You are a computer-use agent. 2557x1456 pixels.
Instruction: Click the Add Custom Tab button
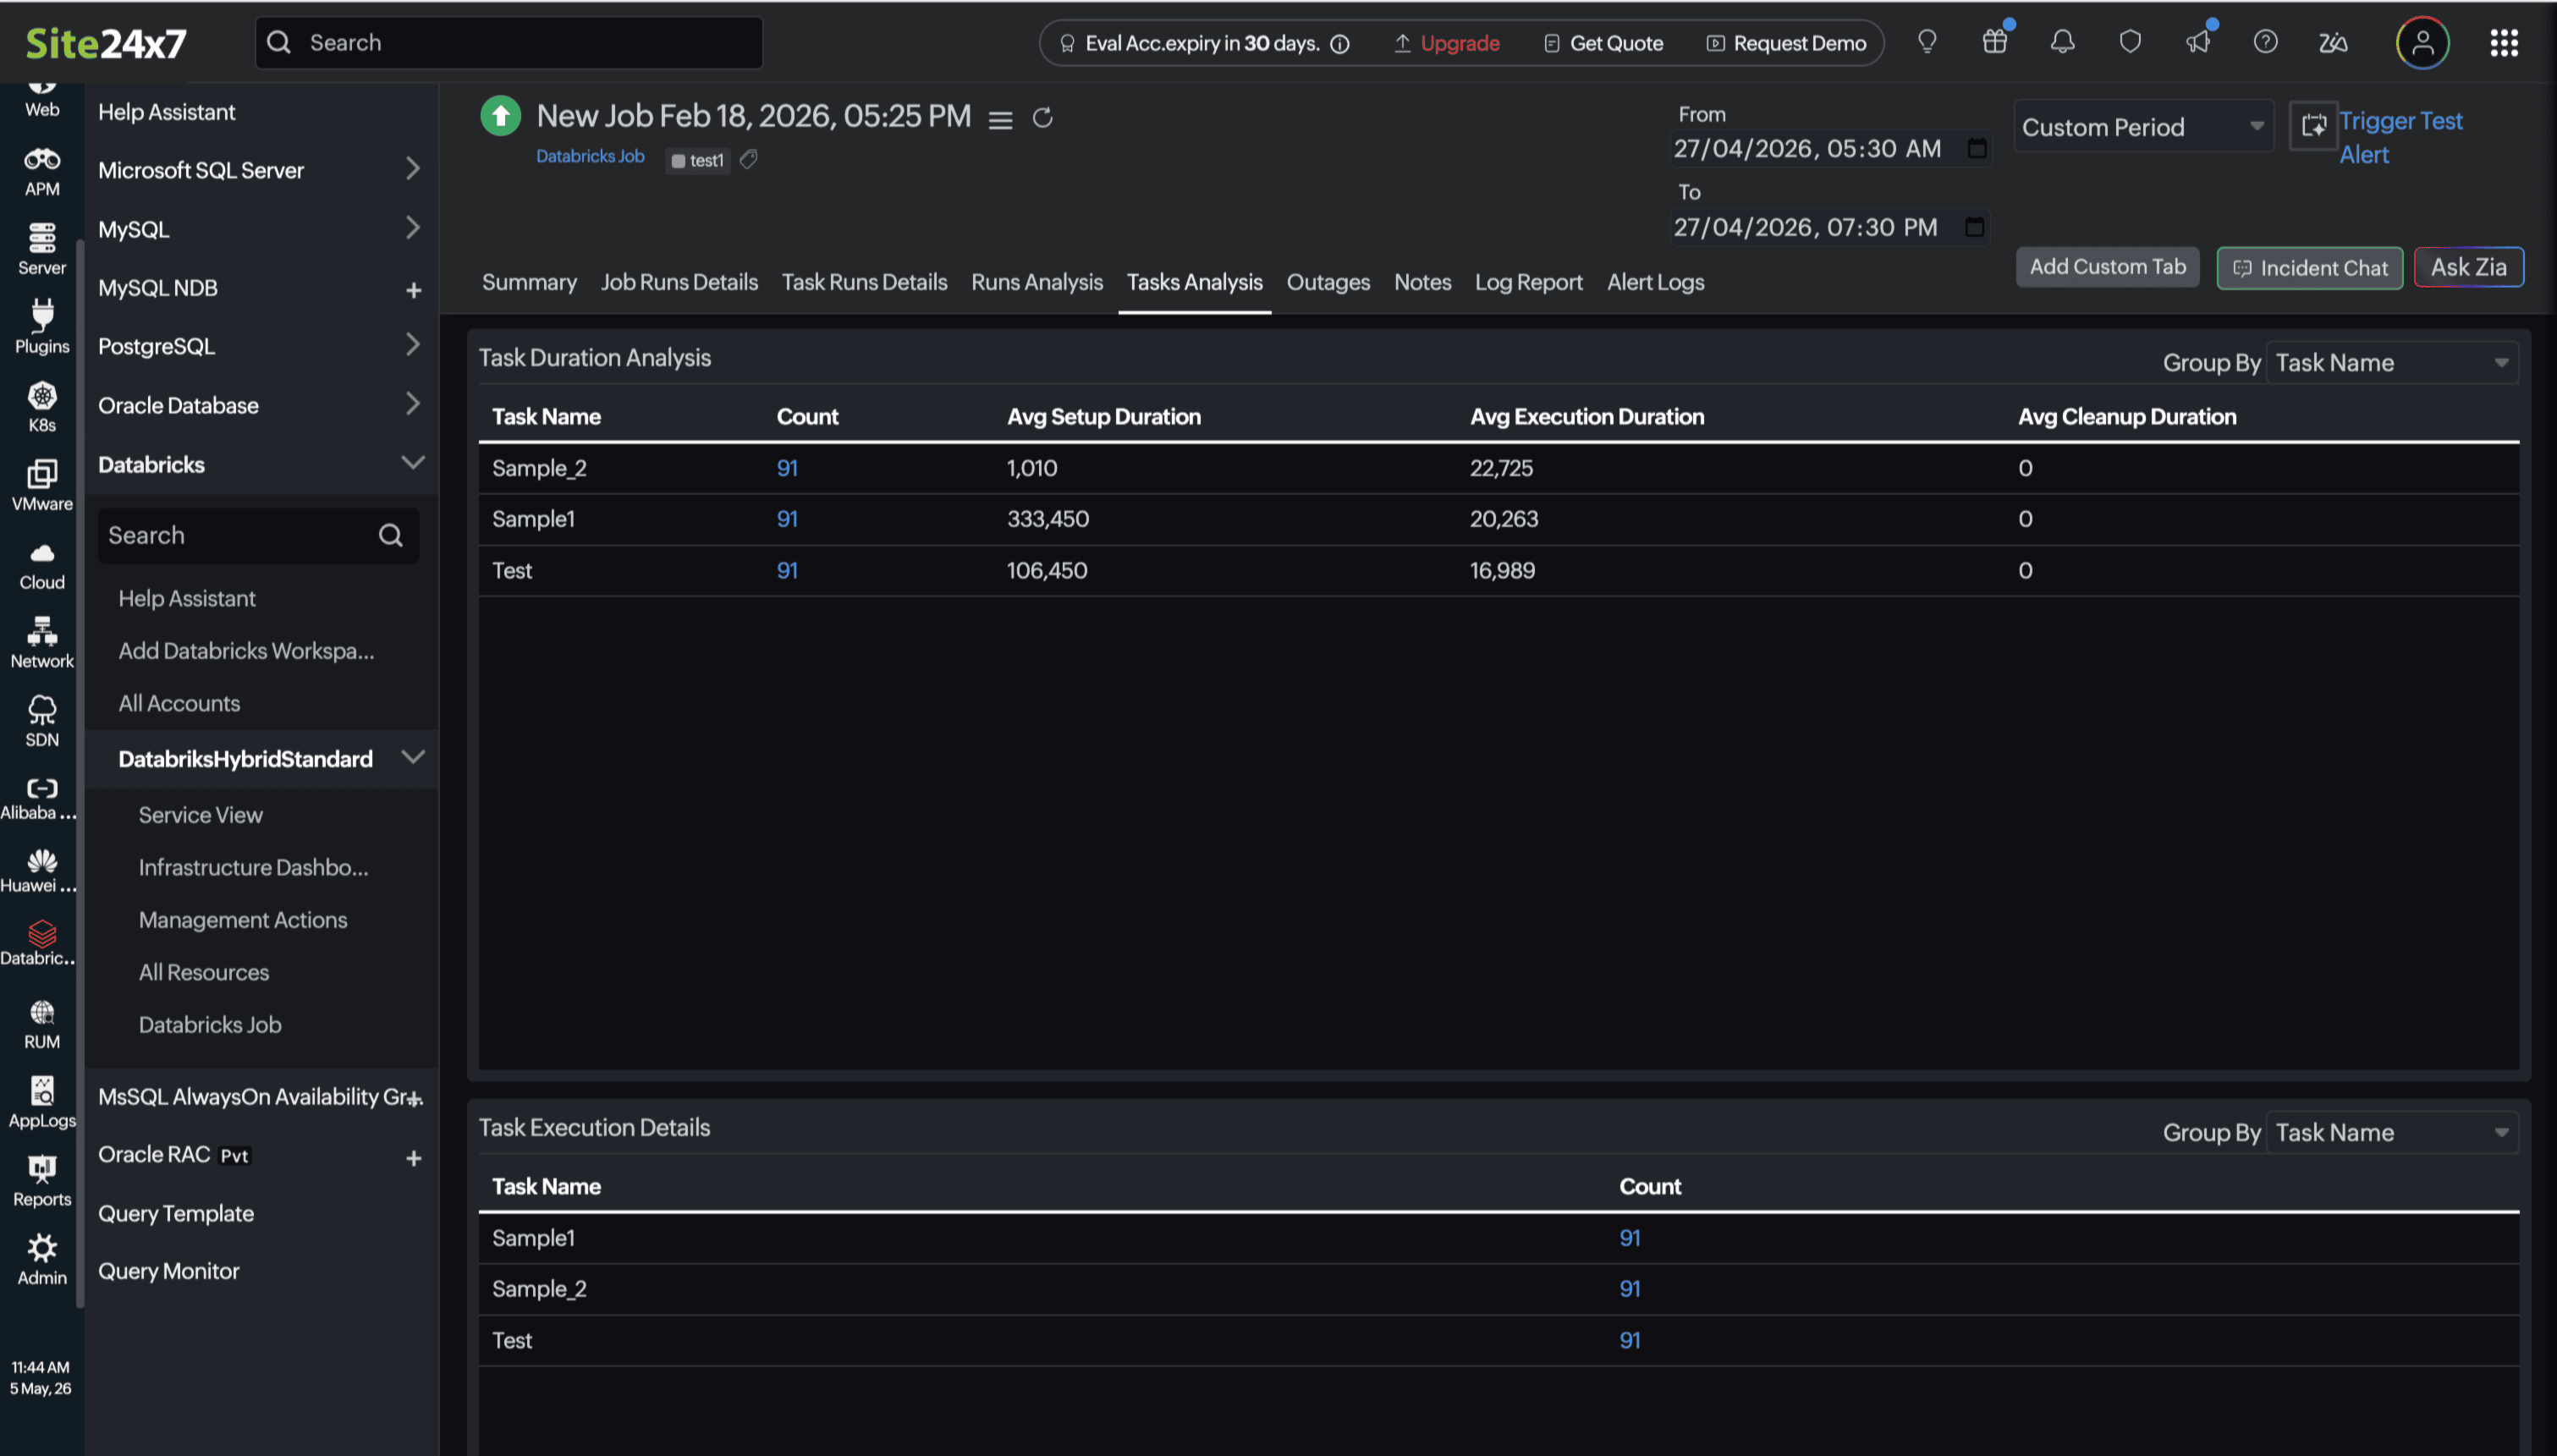click(x=2107, y=266)
